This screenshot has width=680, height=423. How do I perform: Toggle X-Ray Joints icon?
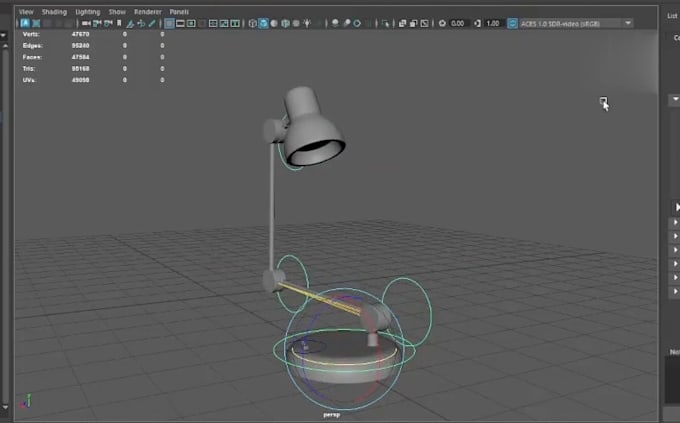pyautogui.click(x=425, y=23)
